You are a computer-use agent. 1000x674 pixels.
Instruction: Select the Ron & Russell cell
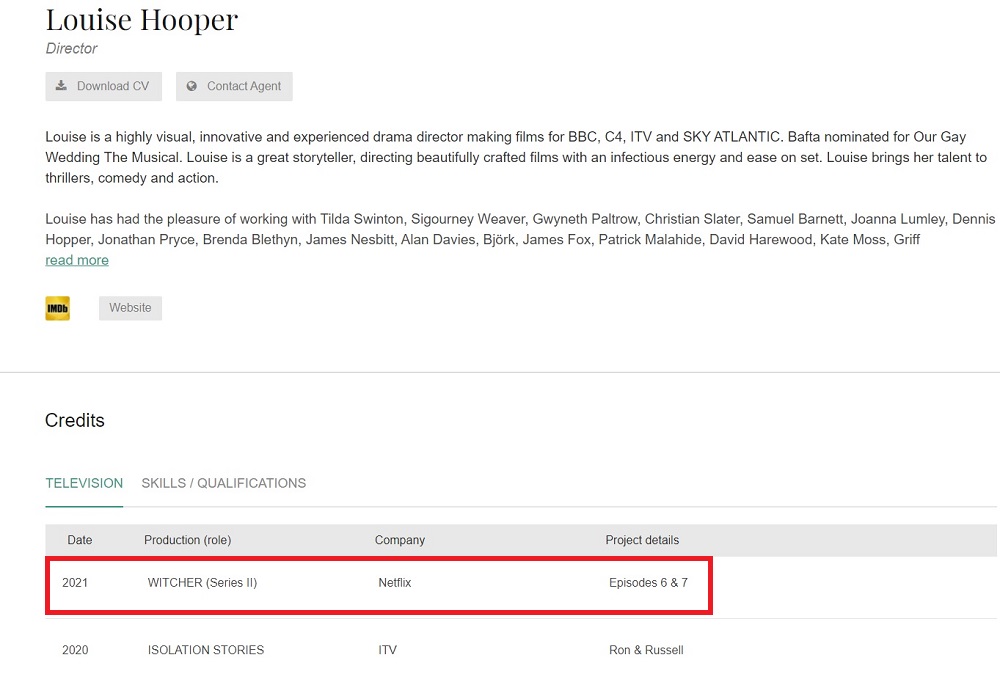[x=646, y=650]
